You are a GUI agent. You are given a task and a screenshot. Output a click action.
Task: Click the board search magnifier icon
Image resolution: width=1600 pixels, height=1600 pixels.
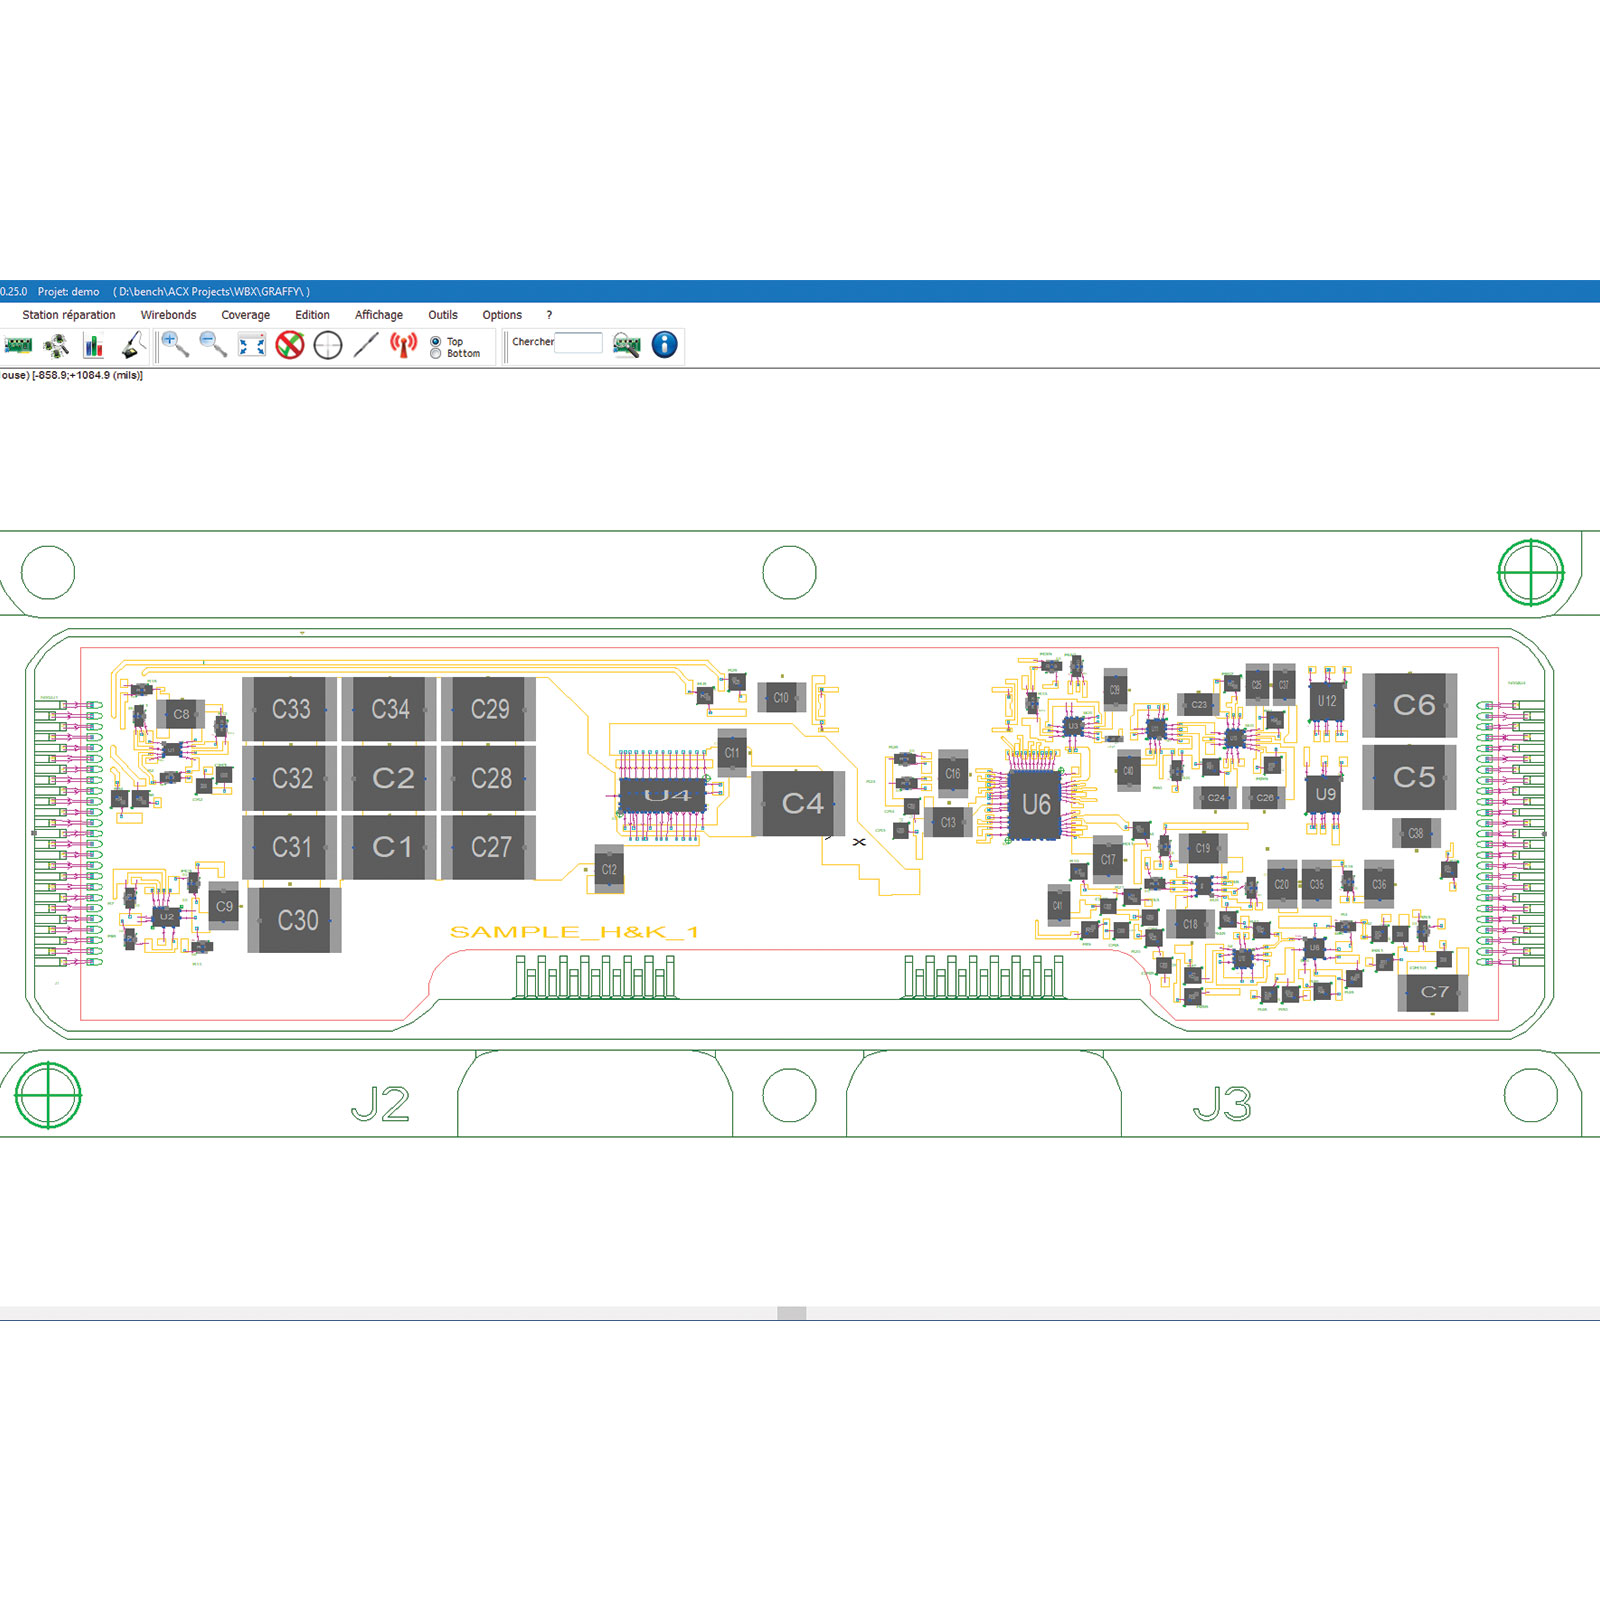pyautogui.click(x=627, y=346)
